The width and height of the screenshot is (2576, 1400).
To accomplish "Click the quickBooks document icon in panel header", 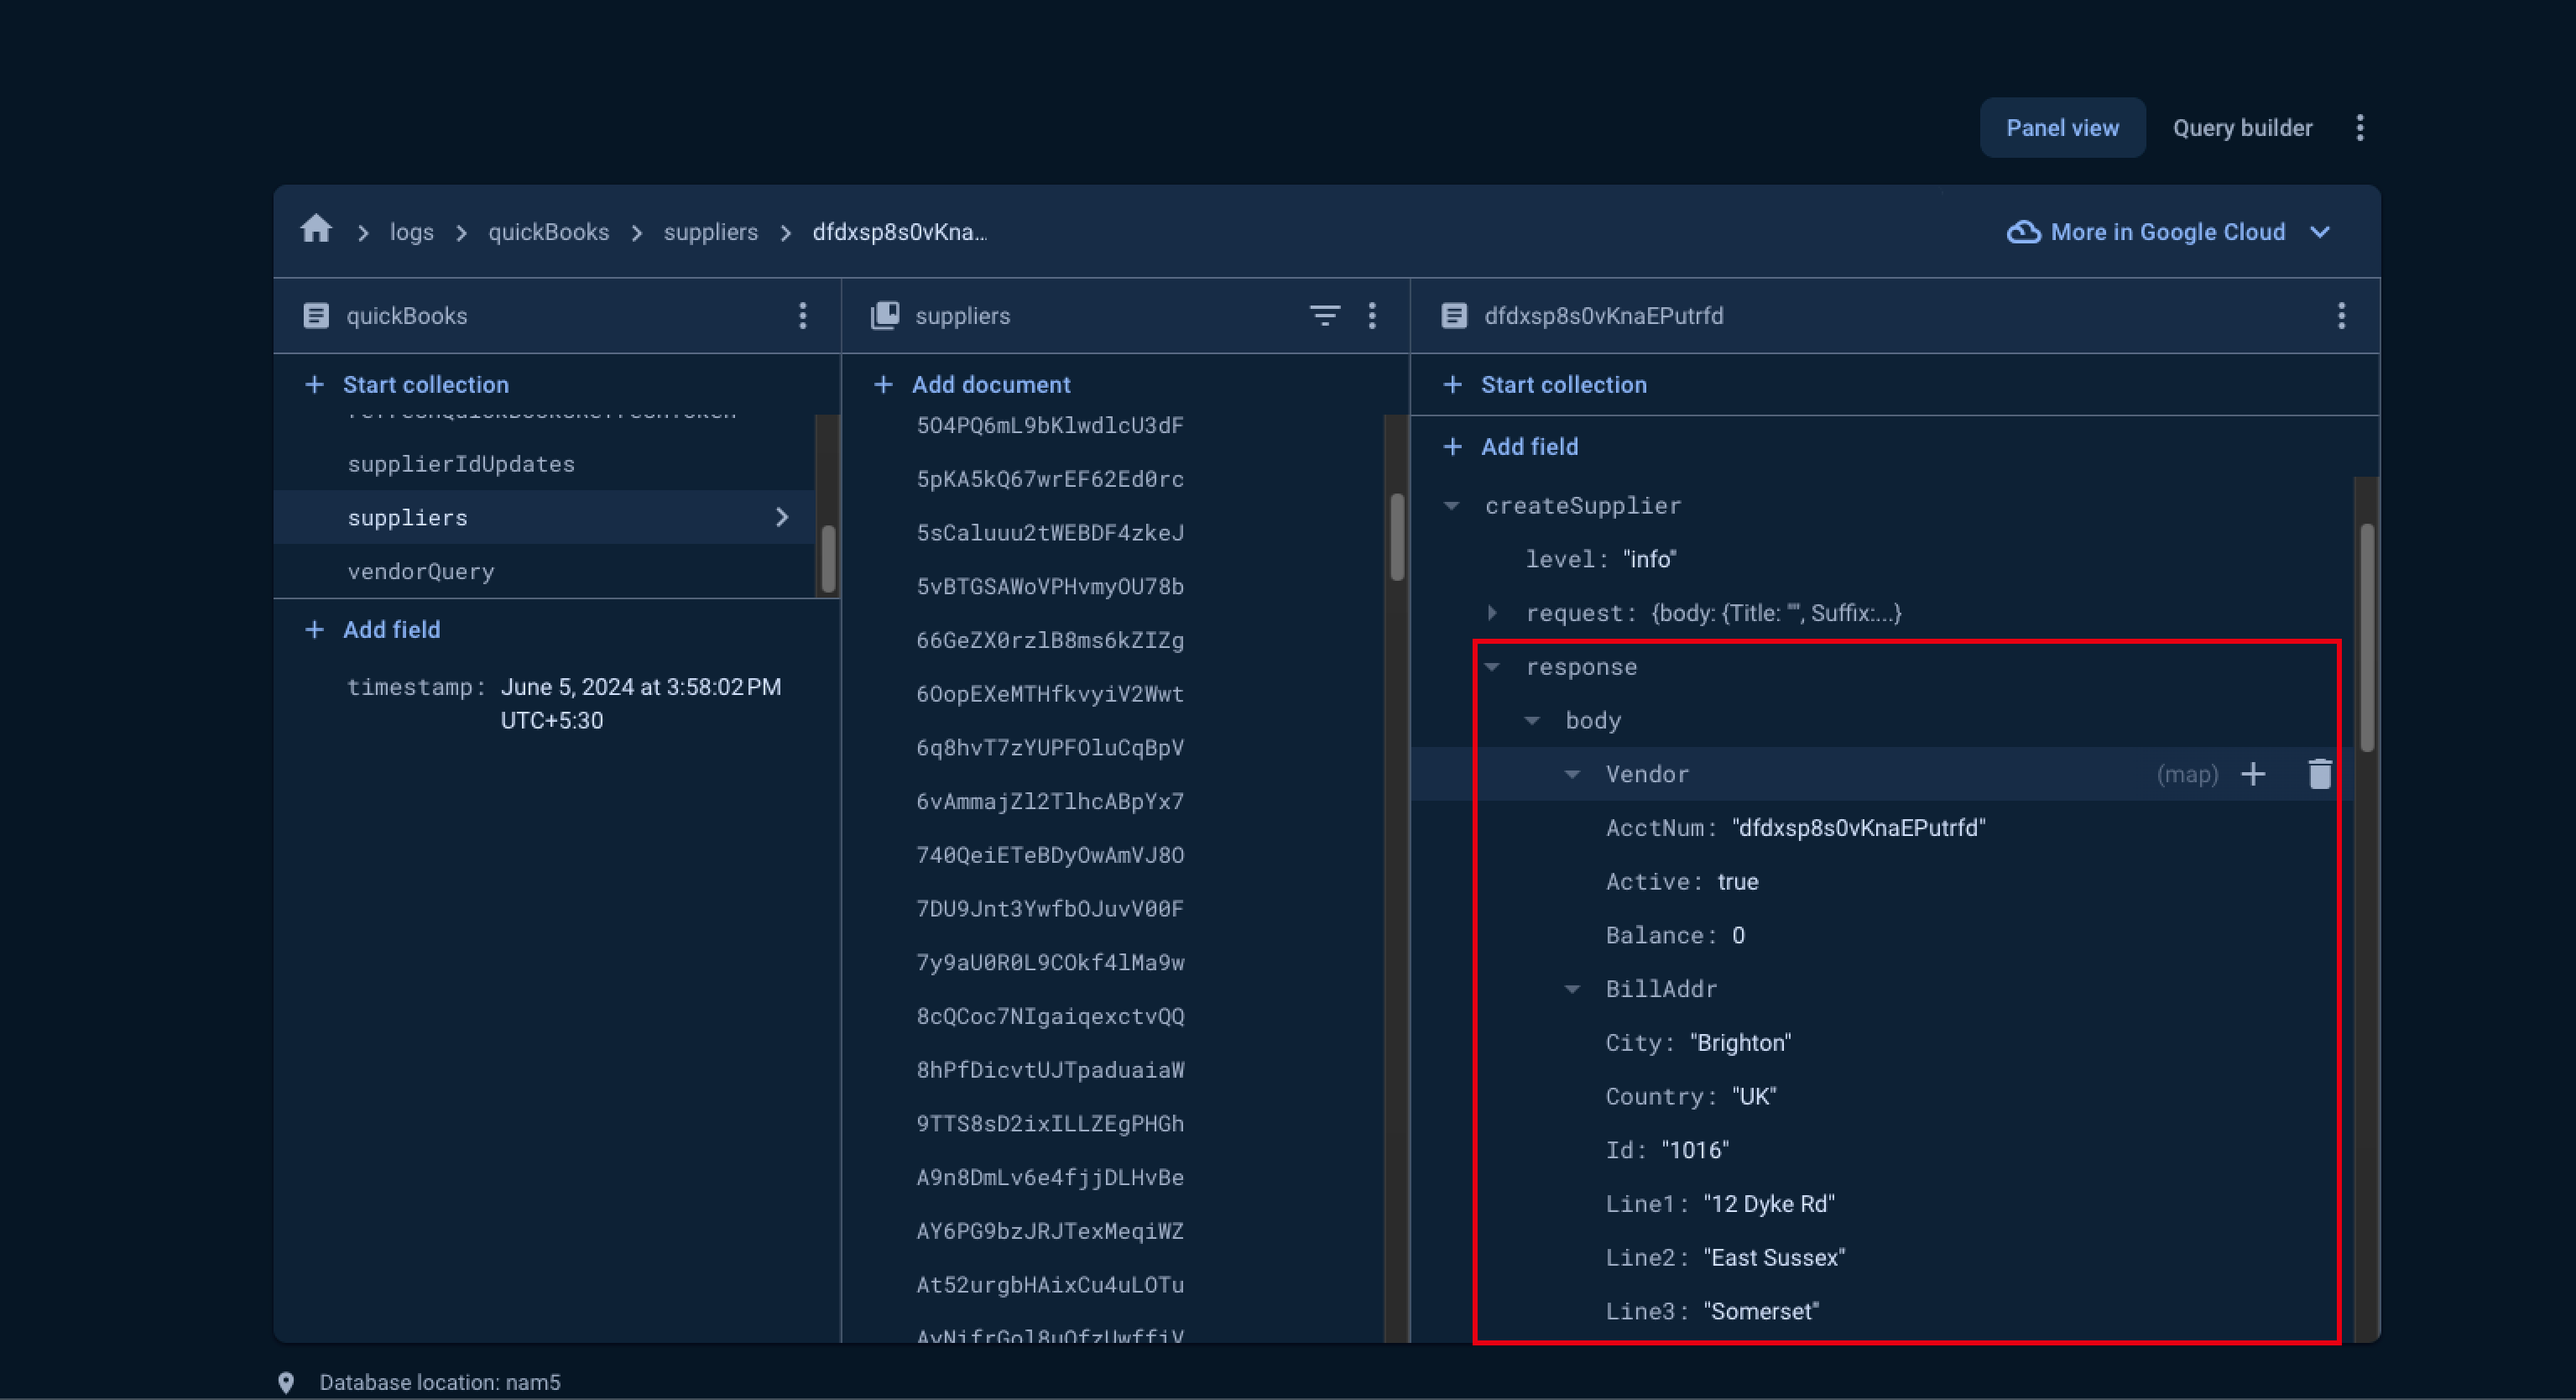I will [316, 316].
